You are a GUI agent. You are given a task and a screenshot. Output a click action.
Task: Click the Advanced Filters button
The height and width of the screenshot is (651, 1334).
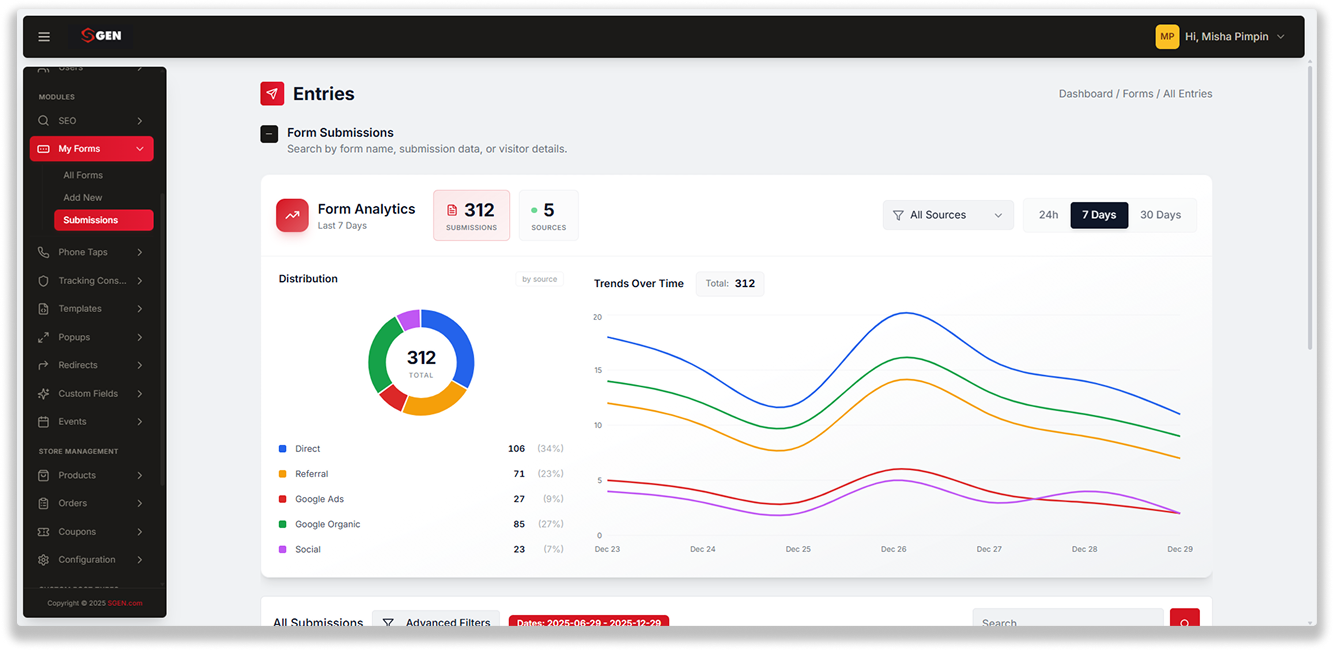tap(436, 622)
